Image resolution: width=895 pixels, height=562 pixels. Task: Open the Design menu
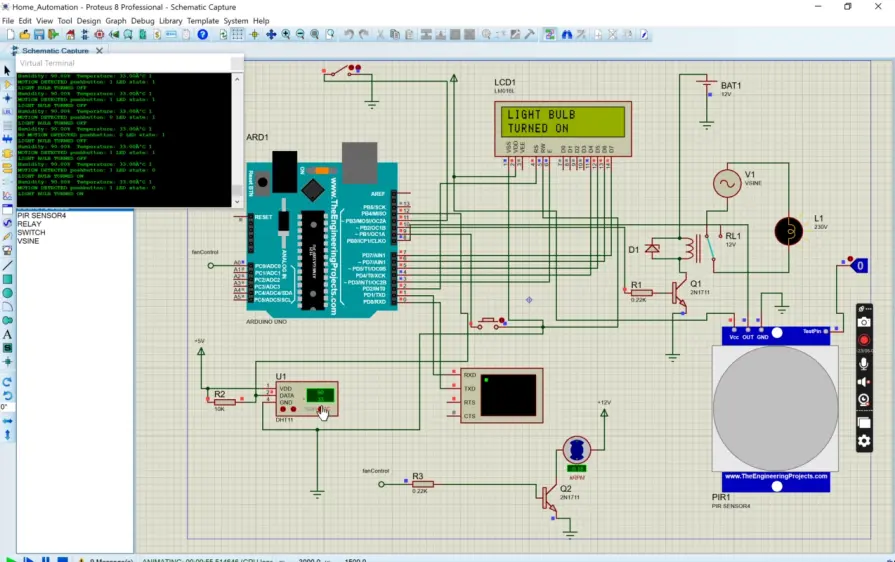tap(88, 21)
